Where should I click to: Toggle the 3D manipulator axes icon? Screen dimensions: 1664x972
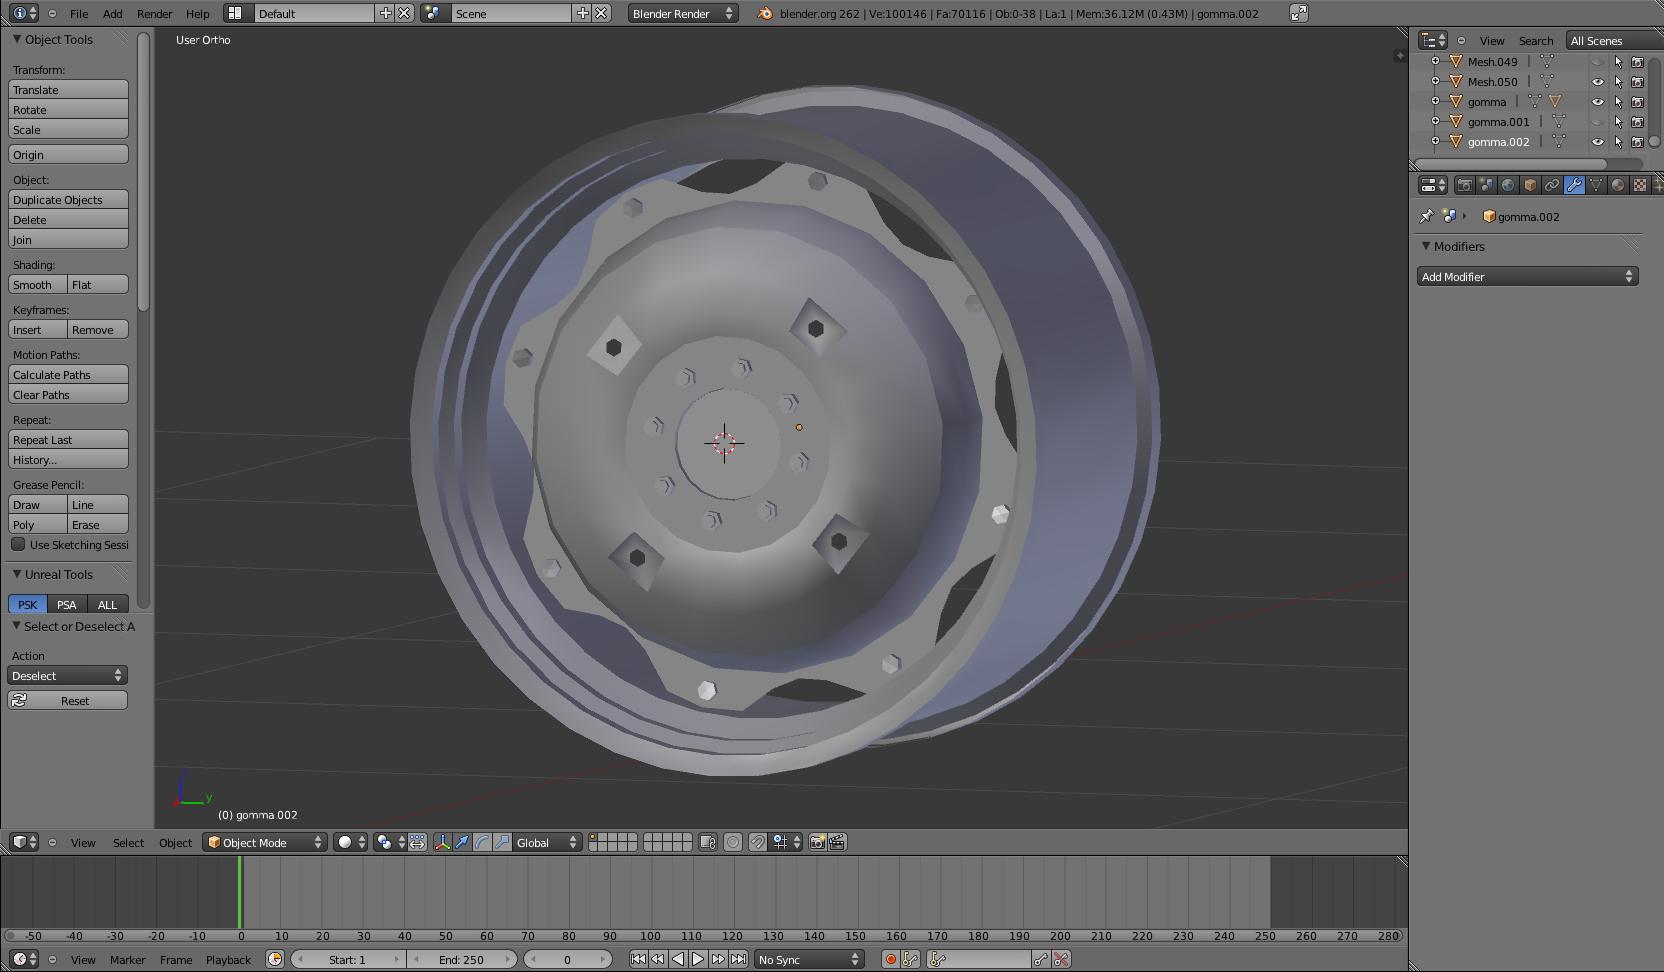442,842
